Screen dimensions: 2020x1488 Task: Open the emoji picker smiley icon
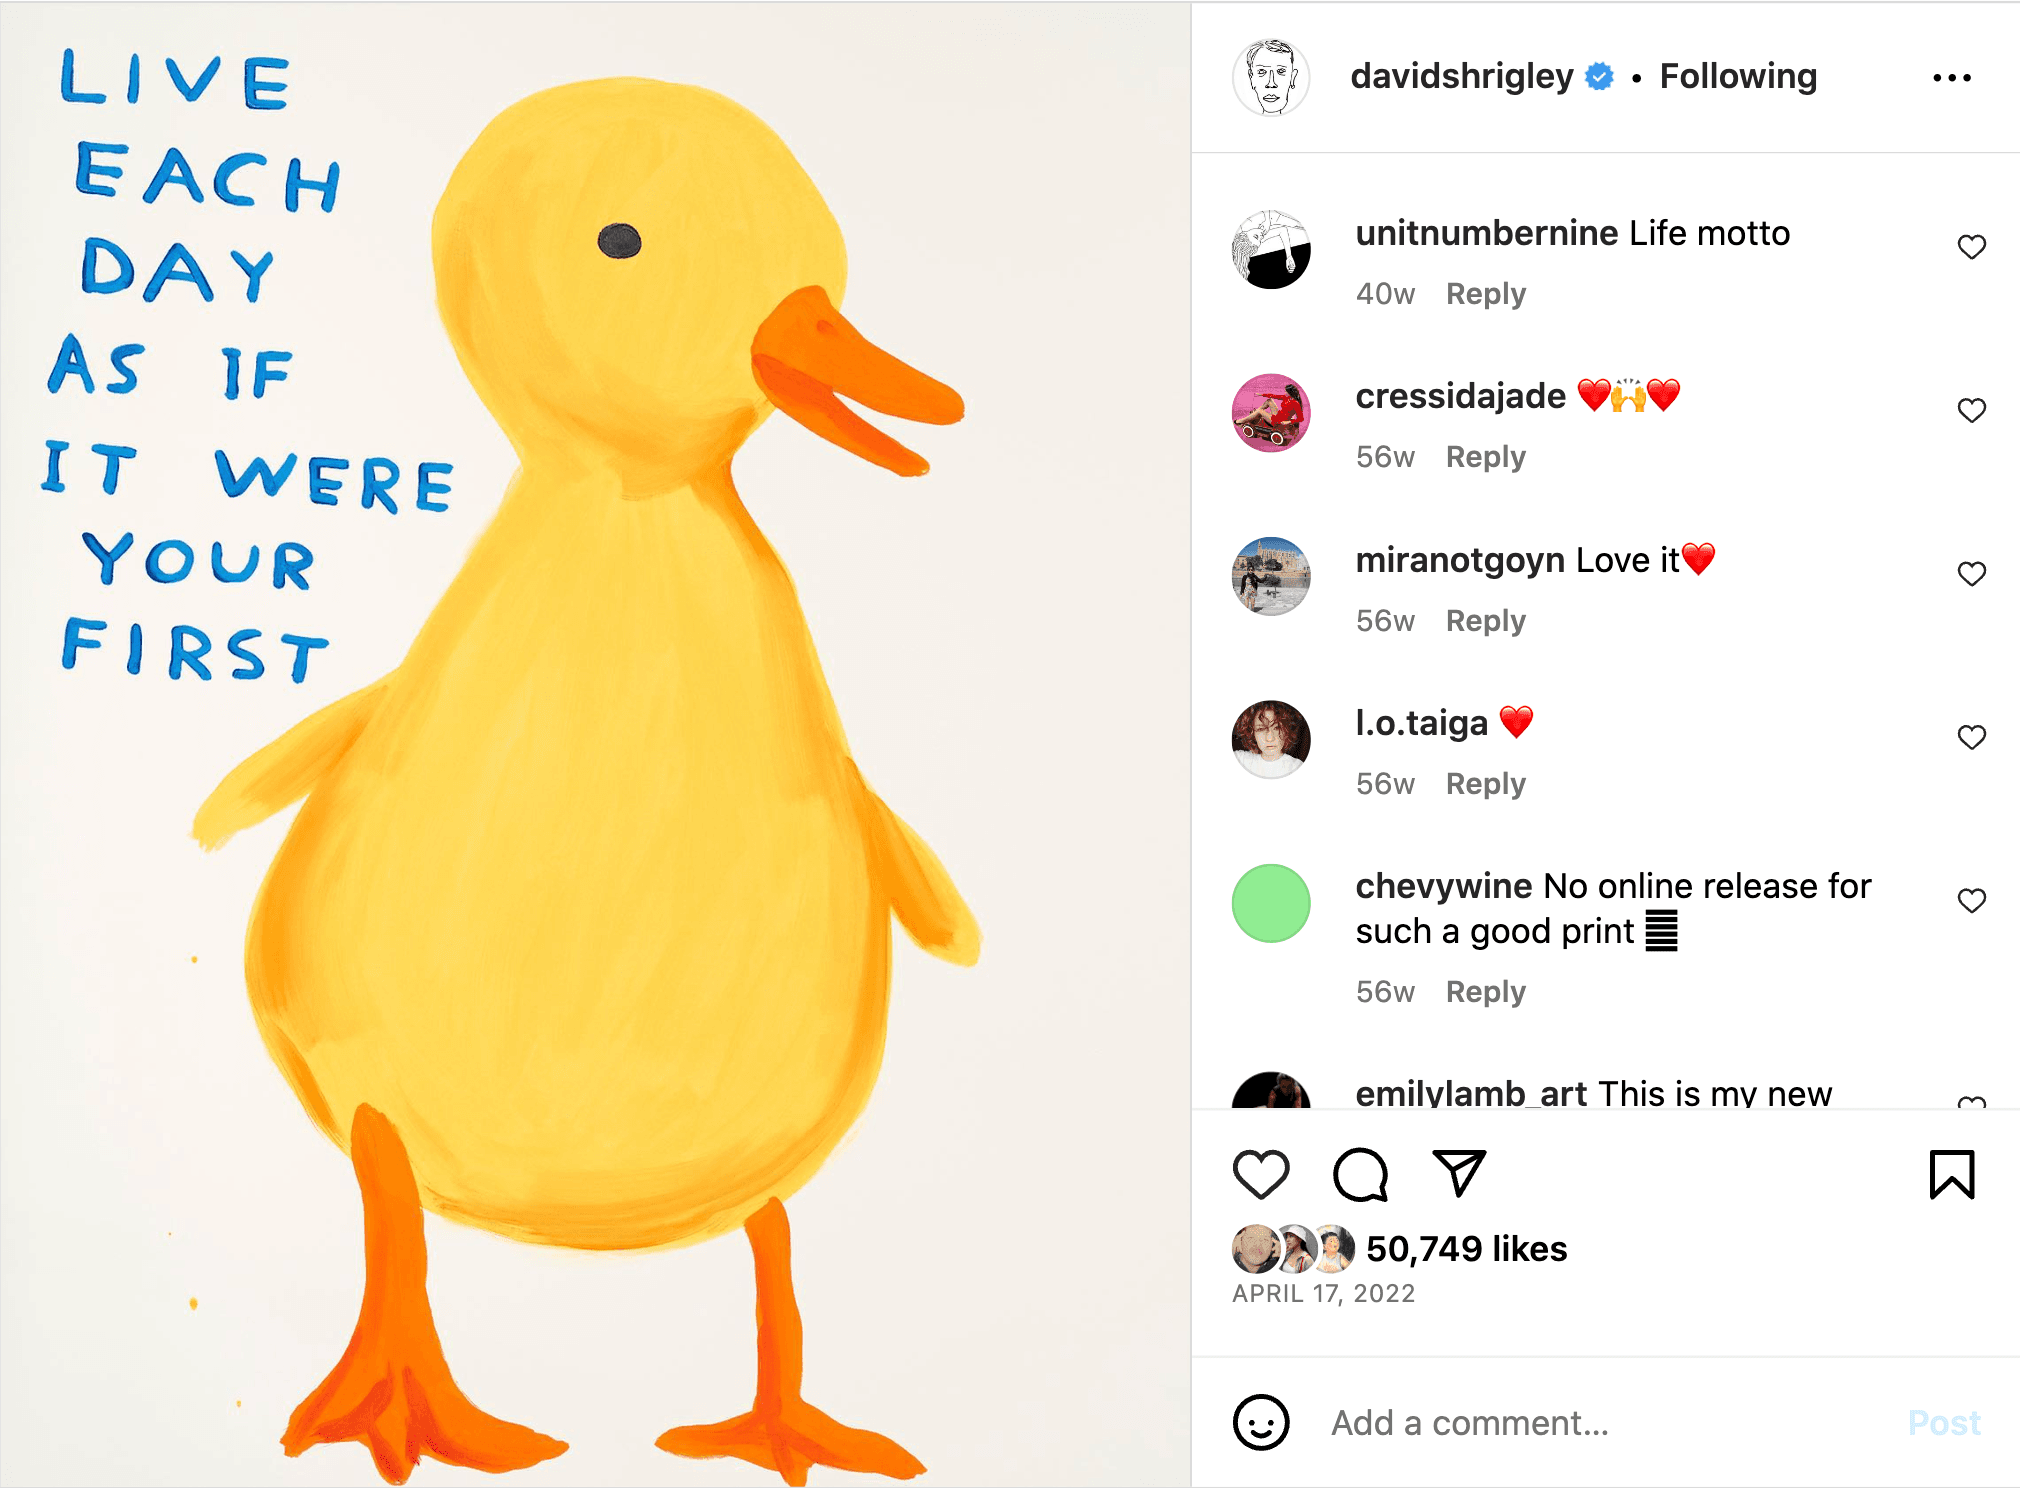(x=1261, y=1422)
